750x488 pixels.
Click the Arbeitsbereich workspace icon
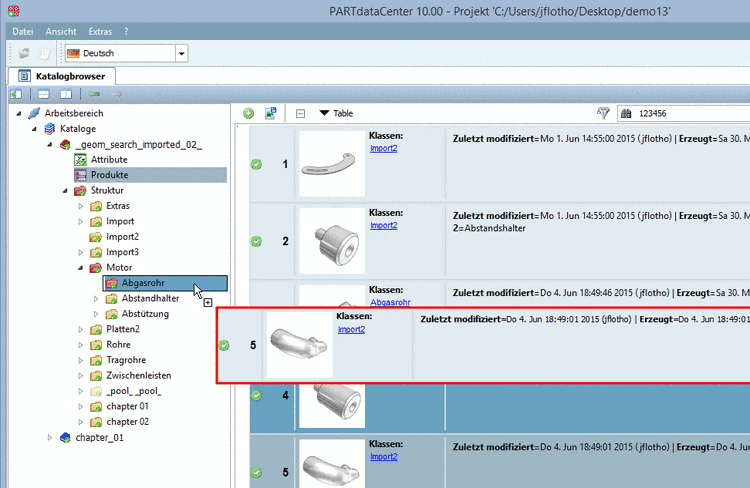pos(34,113)
